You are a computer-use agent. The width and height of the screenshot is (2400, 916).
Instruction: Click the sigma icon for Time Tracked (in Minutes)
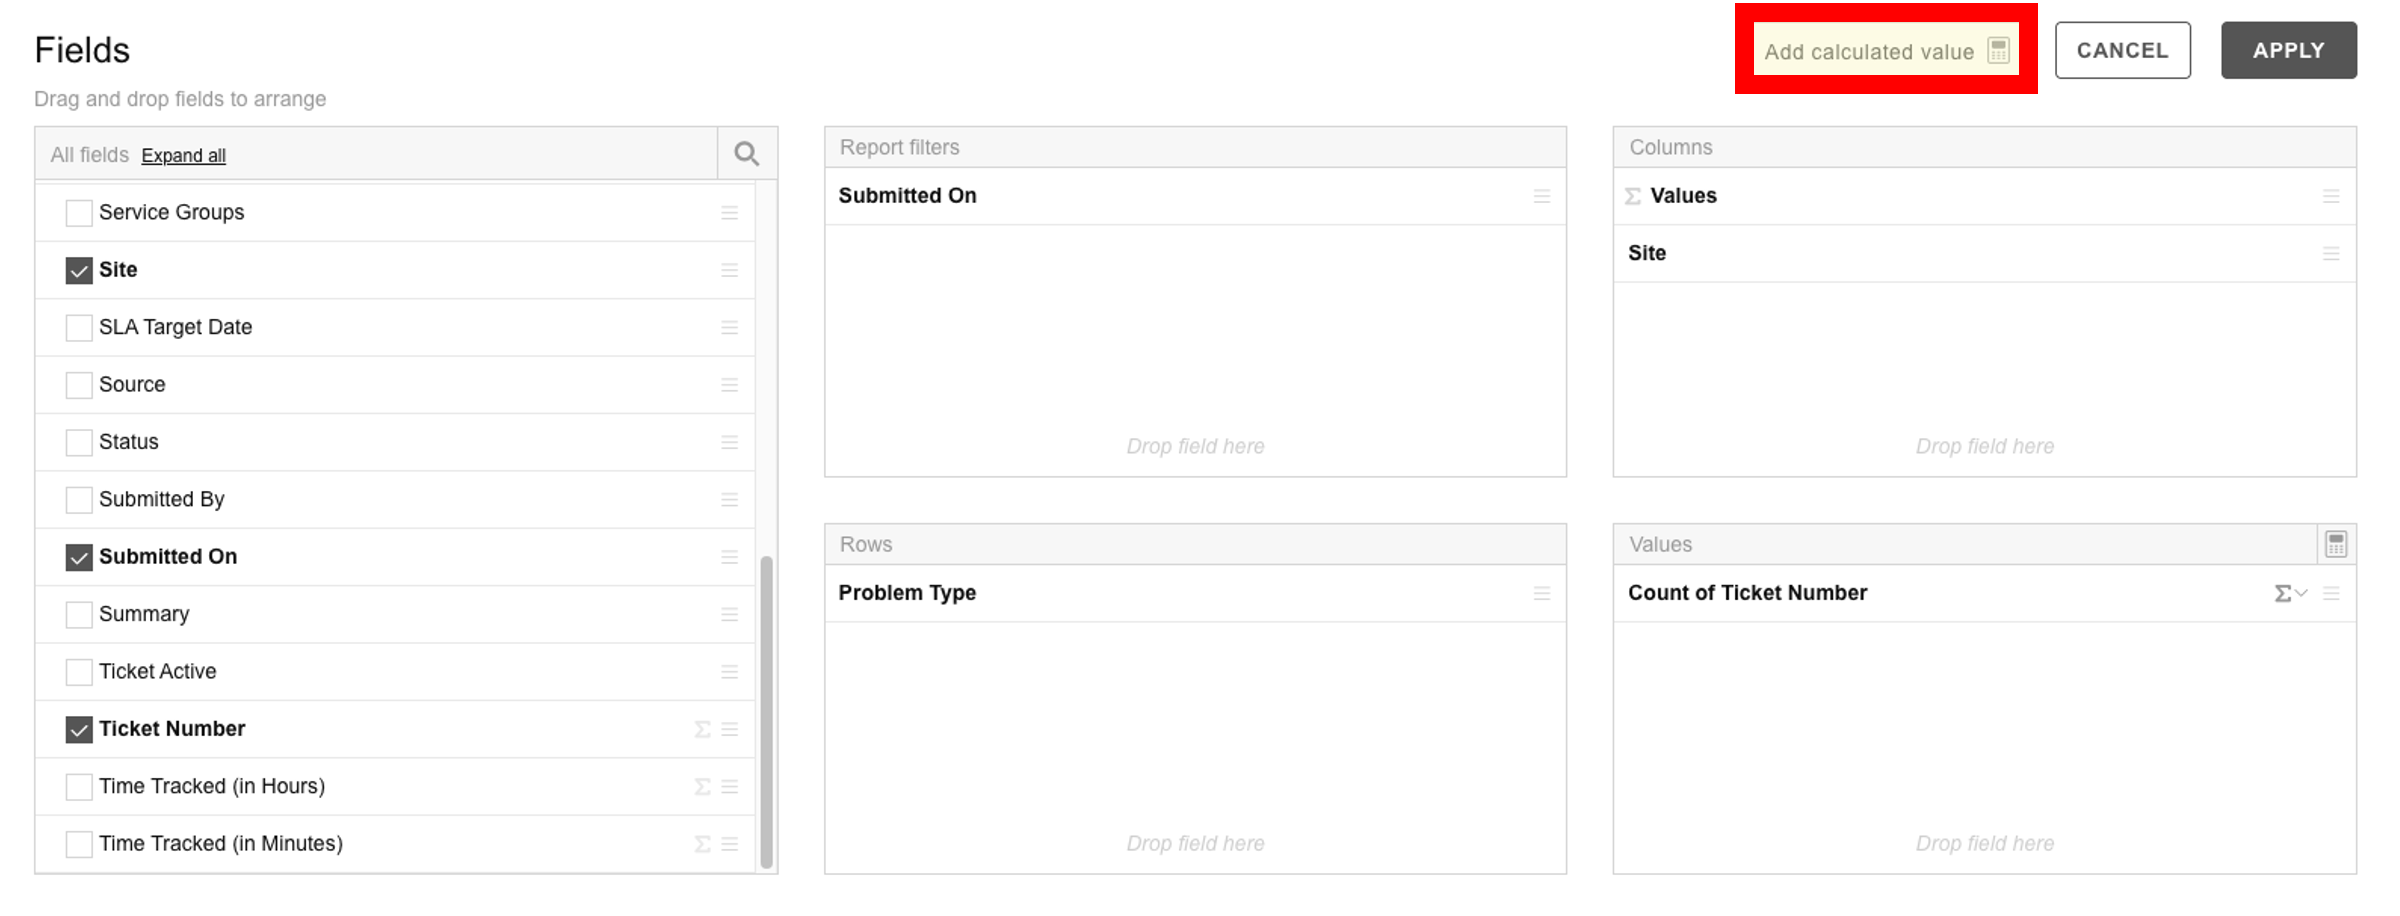coord(702,844)
